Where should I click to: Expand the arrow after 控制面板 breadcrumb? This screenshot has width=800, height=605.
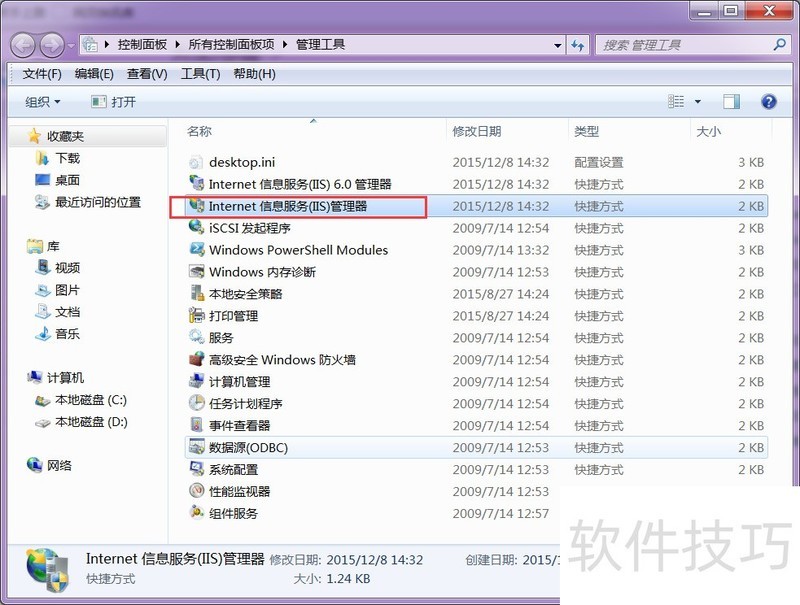click(x=177, y=45)
